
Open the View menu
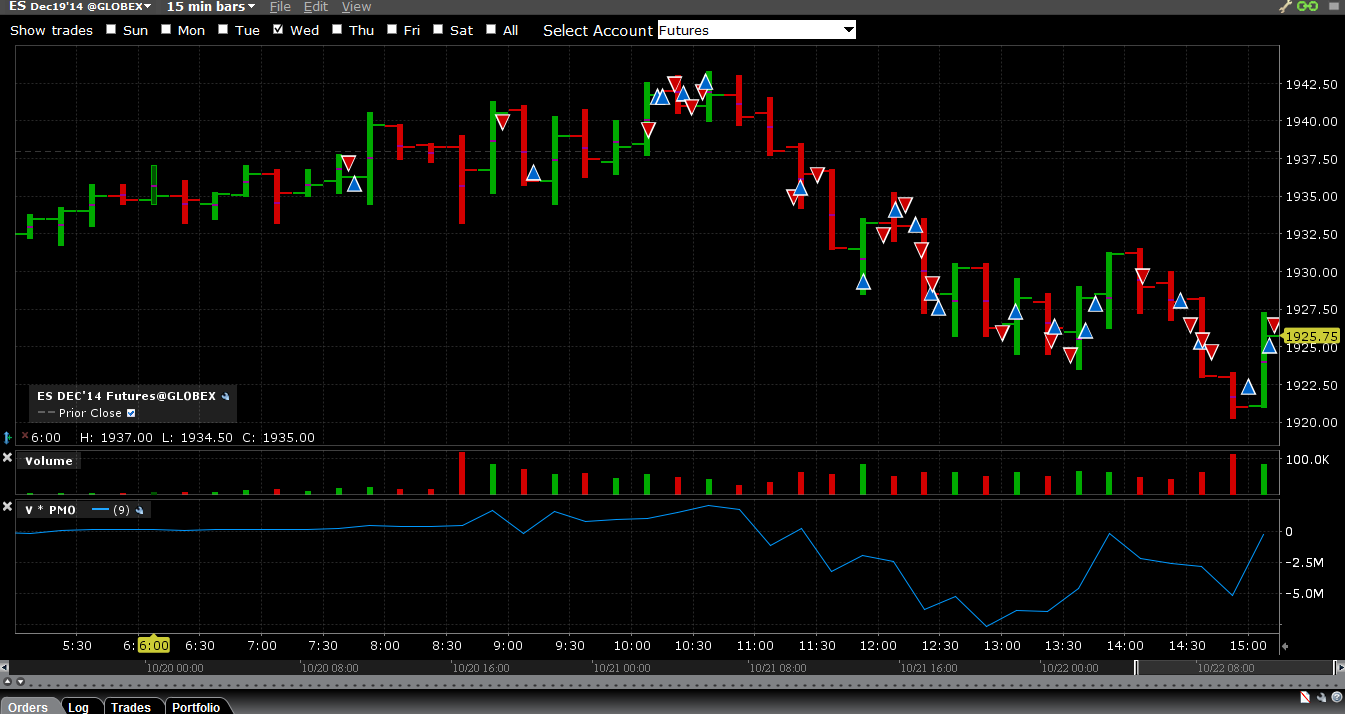pos(356,7)
